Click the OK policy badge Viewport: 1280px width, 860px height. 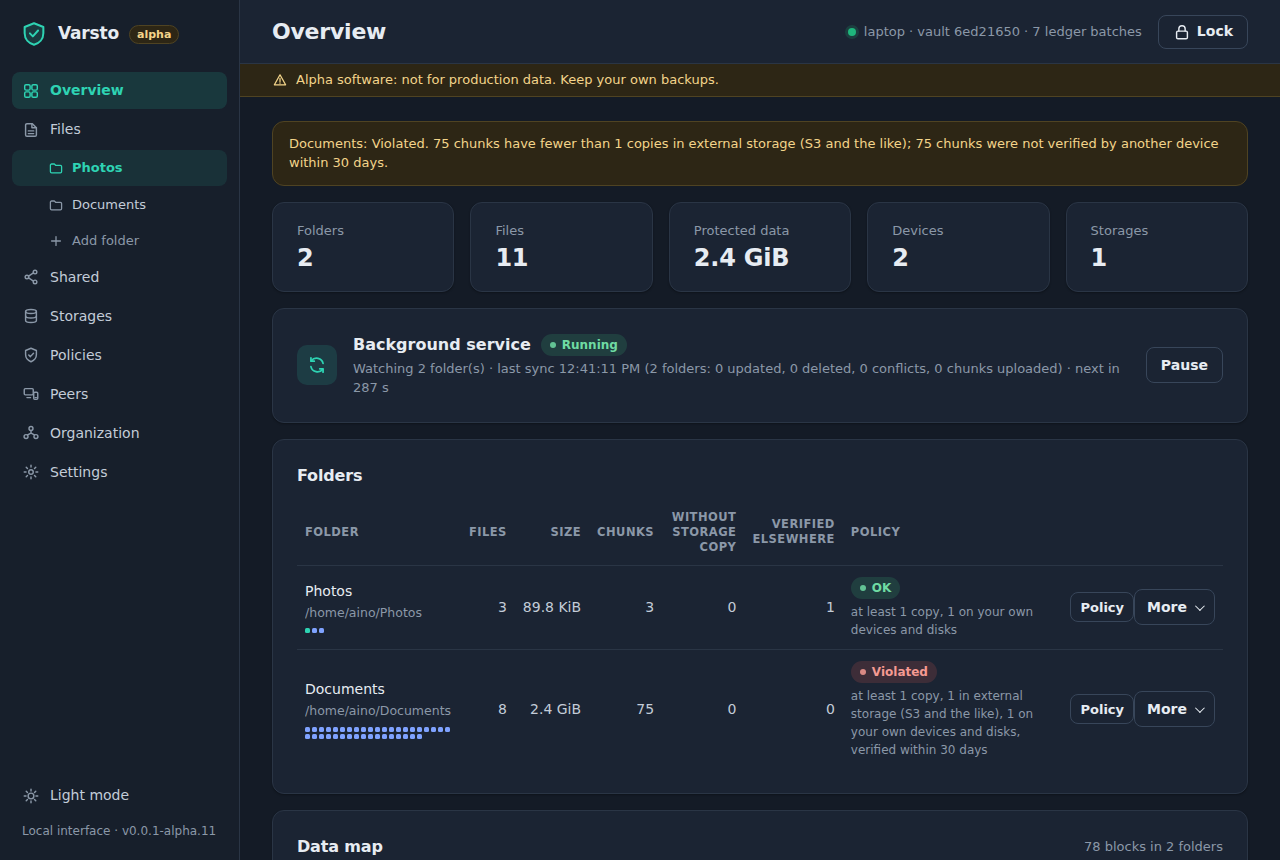tap(875, 588)
